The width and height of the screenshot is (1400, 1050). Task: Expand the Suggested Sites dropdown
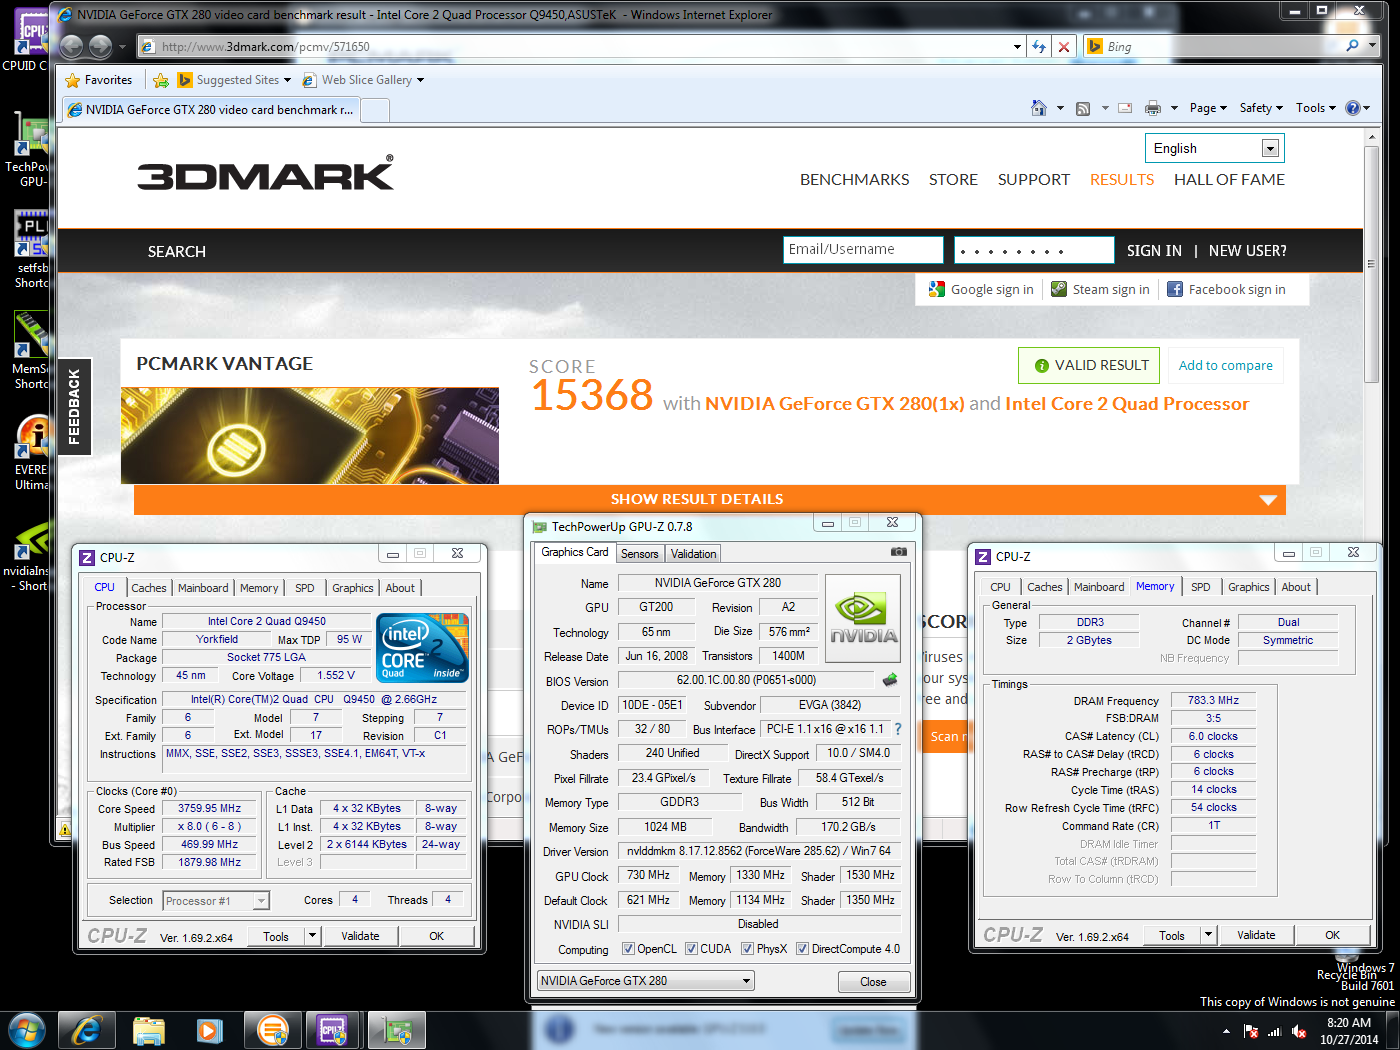[287, 80]
